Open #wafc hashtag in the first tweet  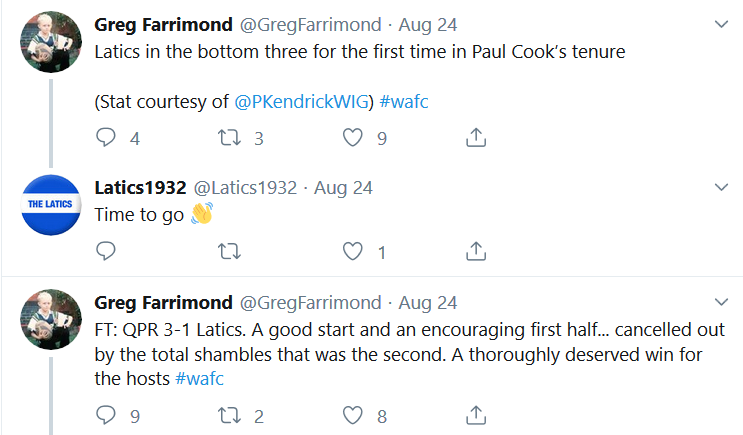[406, 101]
